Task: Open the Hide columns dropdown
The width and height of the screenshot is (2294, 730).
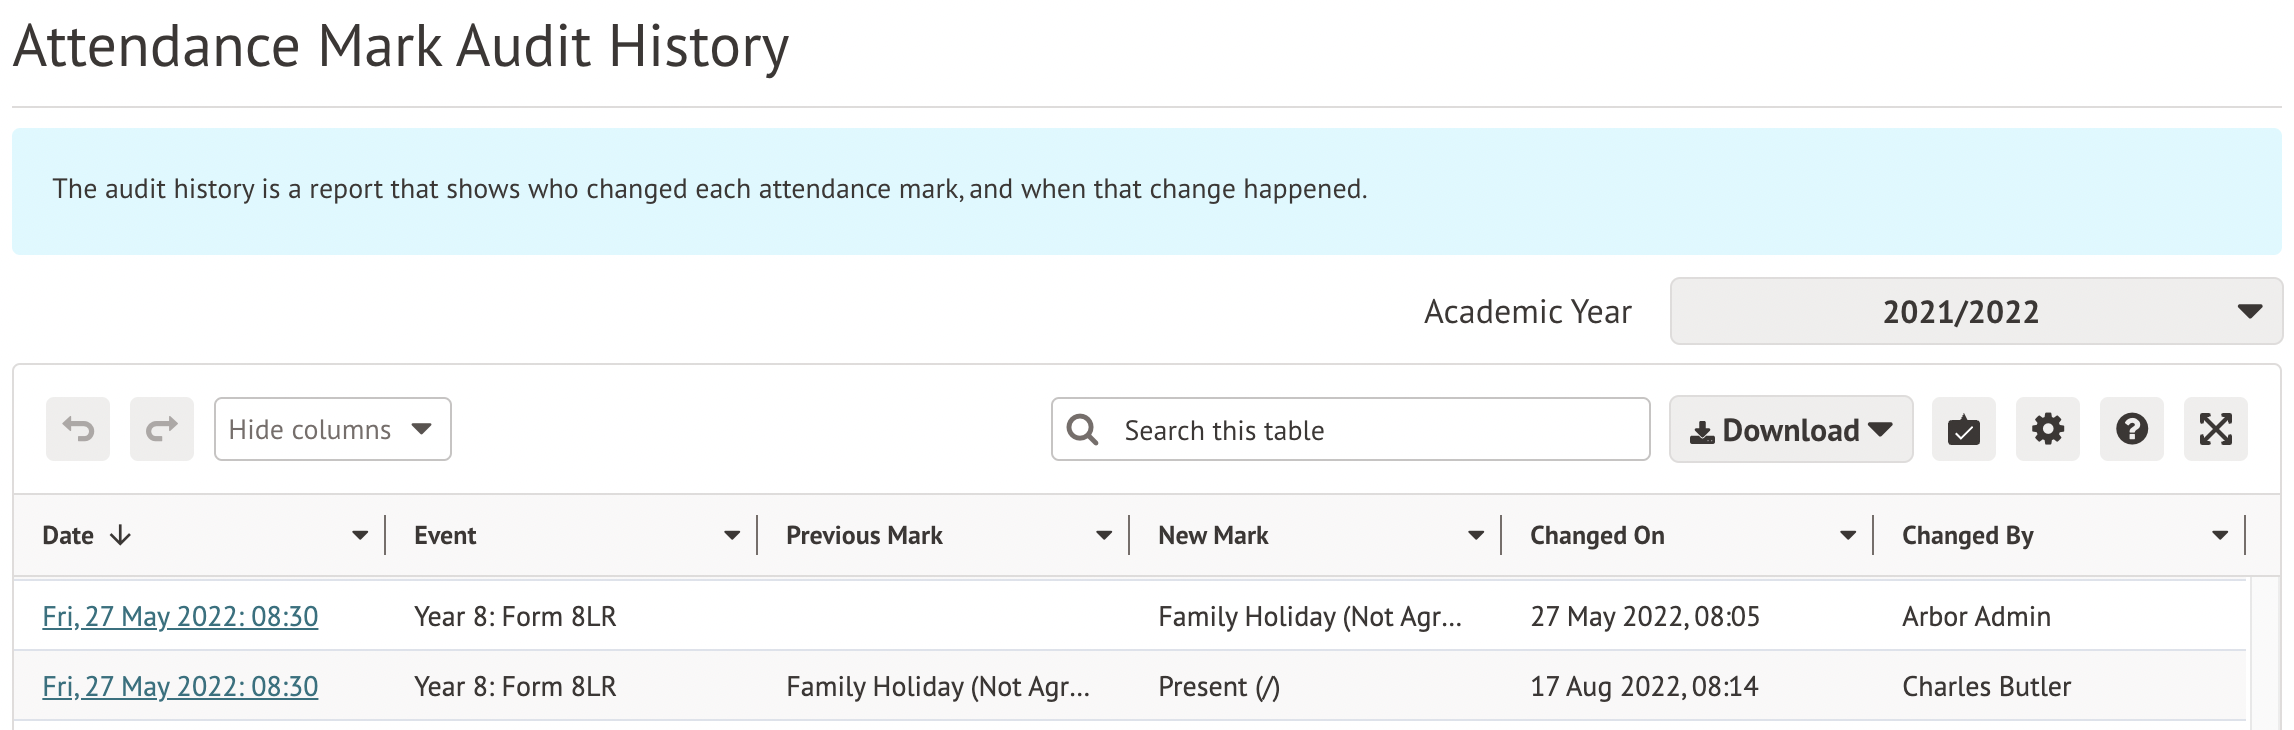Action: (332, 429)
